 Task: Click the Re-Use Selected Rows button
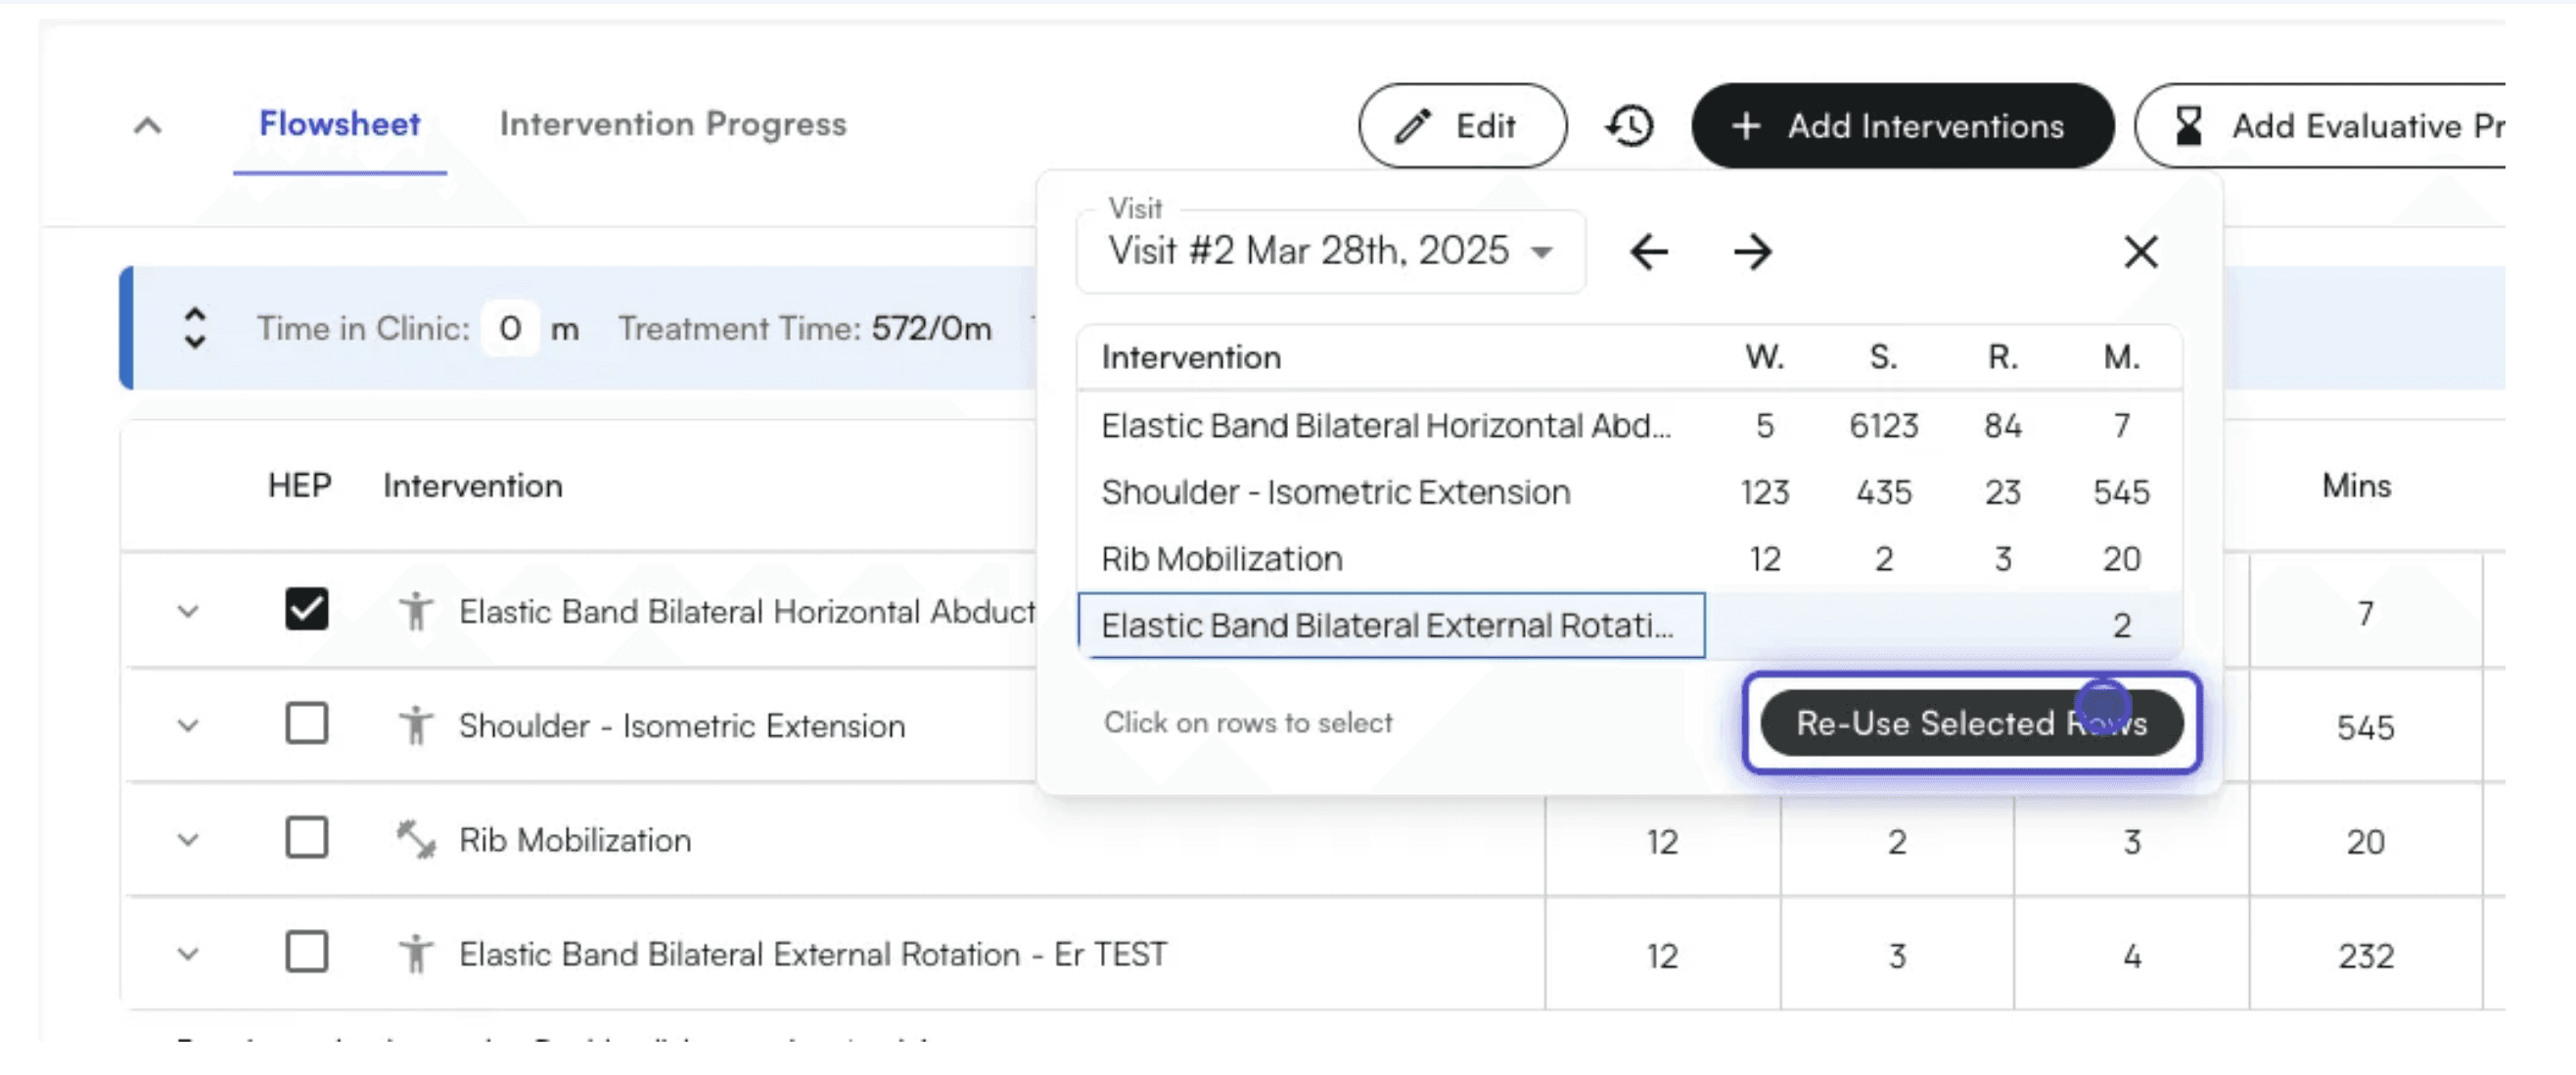[x=1970, y=723]
